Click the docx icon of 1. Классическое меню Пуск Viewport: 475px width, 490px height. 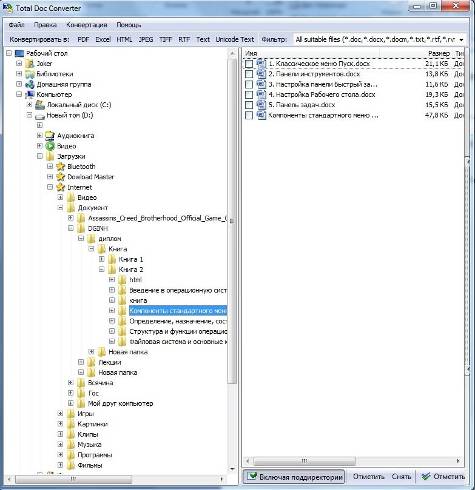(x=261, y=63)
